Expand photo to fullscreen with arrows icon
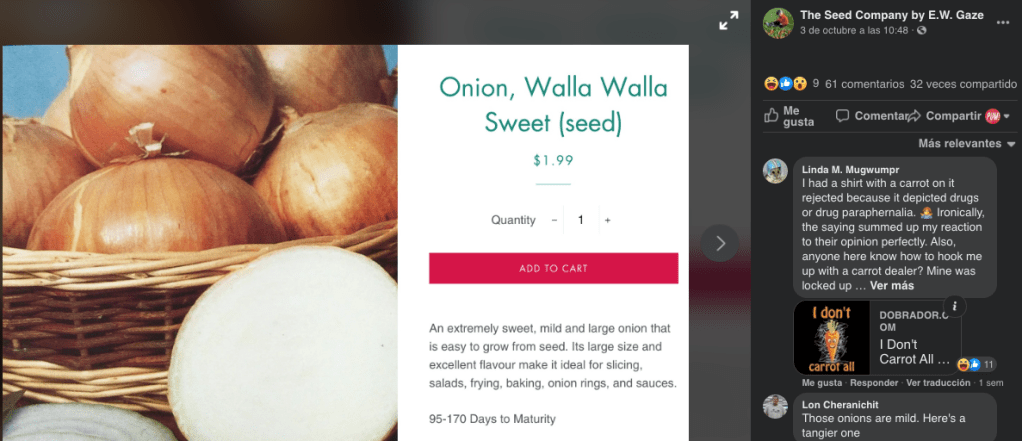This screenshot has width=1022, height=441. pyautogui.click(x=729, y=20)
